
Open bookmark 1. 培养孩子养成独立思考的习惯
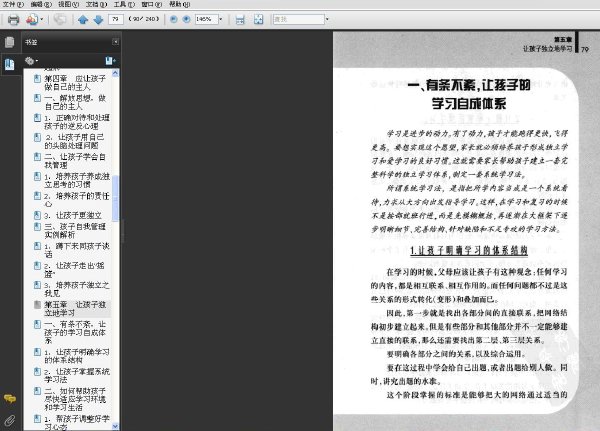77,180
